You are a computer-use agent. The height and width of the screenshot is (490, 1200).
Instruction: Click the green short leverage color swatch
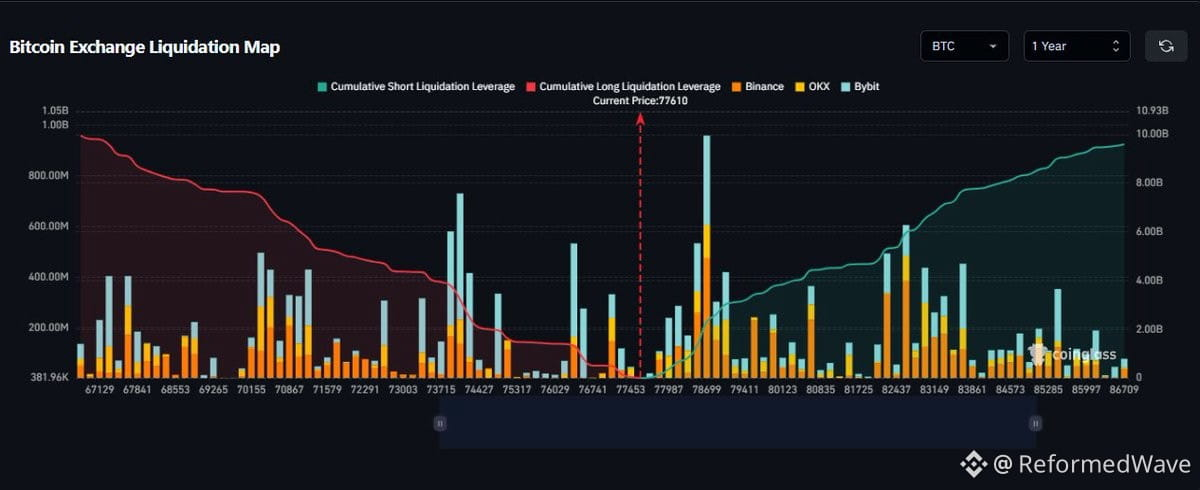click(320, 87)
